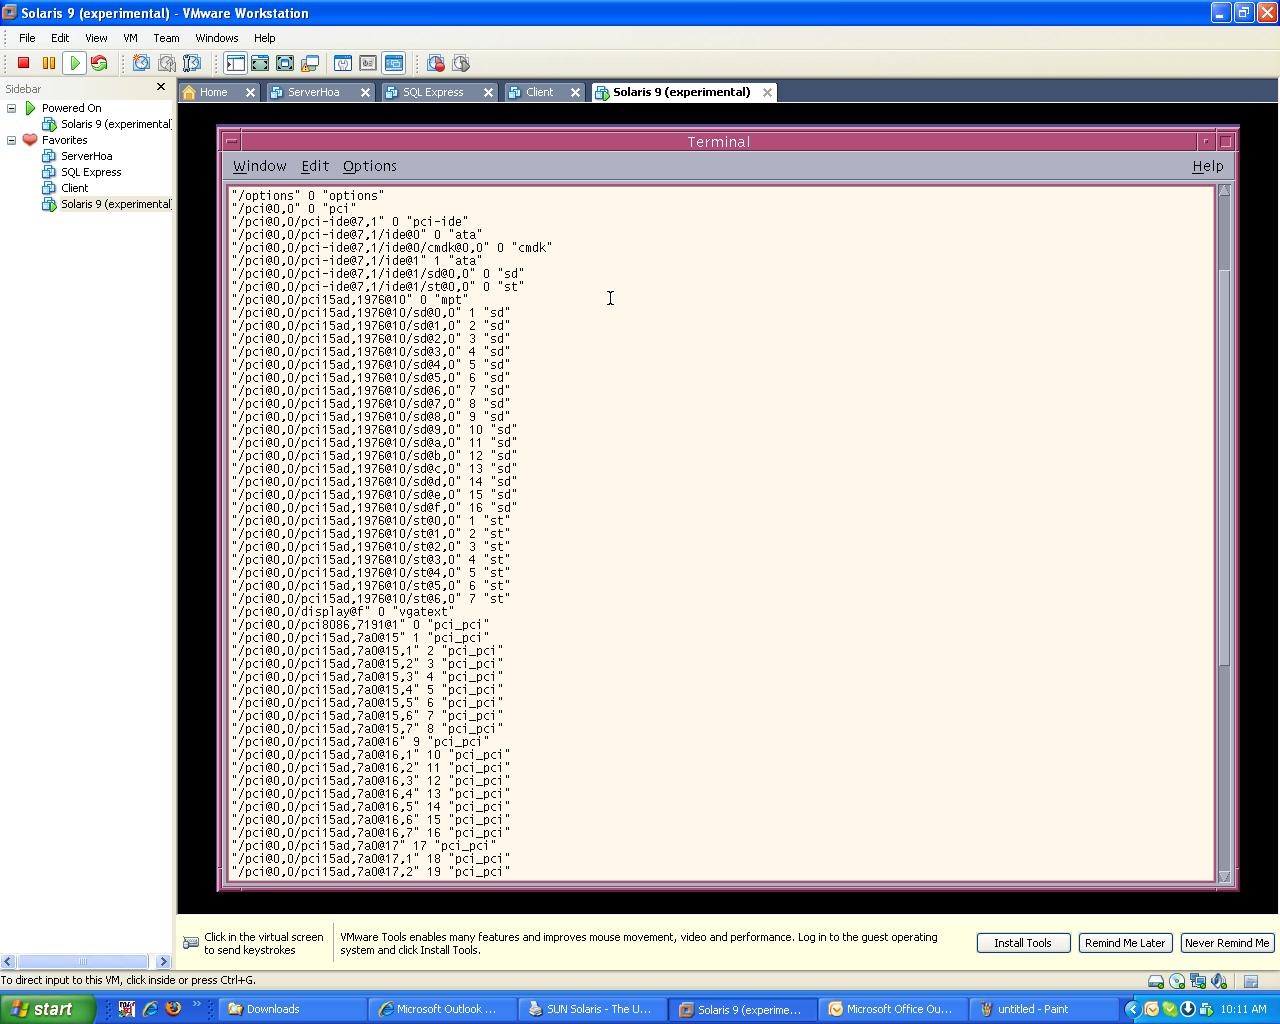Collapse the Favorites tree node
This screenshot has width=1280, height=1024.
tap(12, 140)
